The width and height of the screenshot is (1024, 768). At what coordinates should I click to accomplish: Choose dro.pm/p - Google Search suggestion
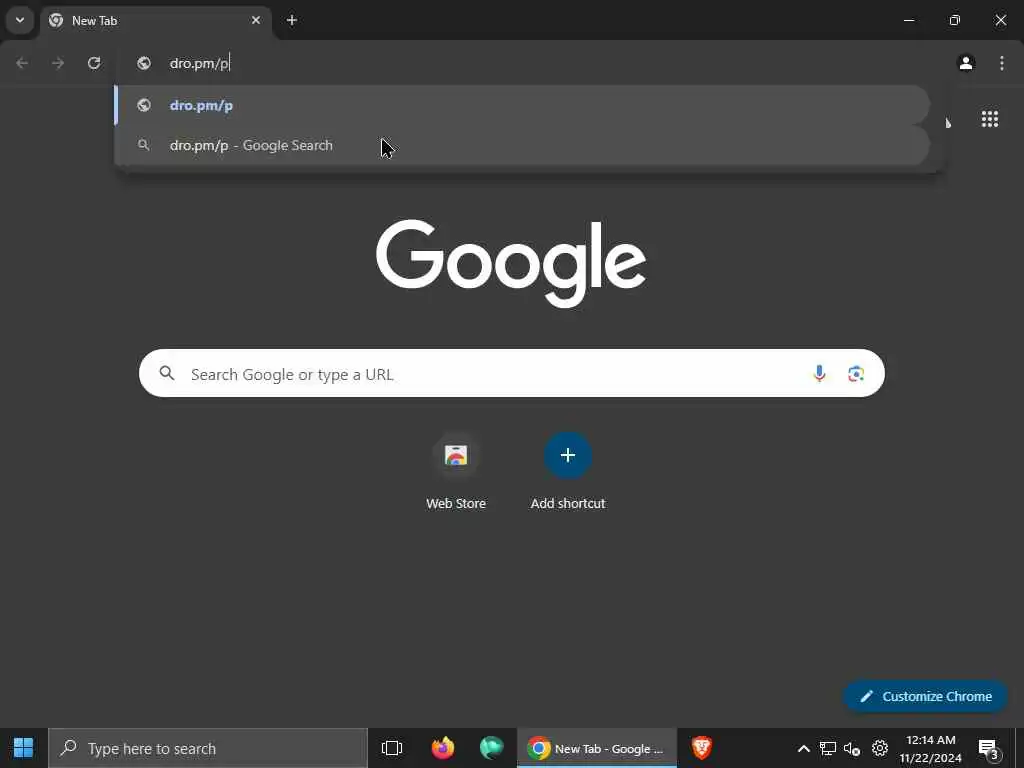pos(522,145)
